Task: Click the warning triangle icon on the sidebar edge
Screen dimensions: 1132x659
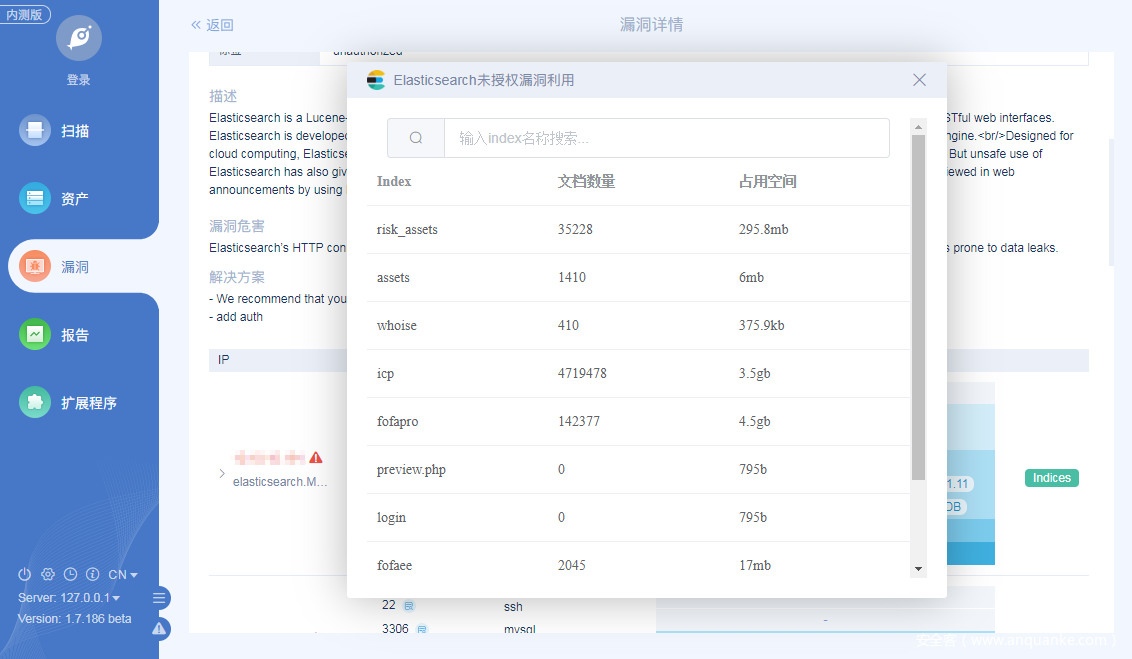Action: point(160,629)
